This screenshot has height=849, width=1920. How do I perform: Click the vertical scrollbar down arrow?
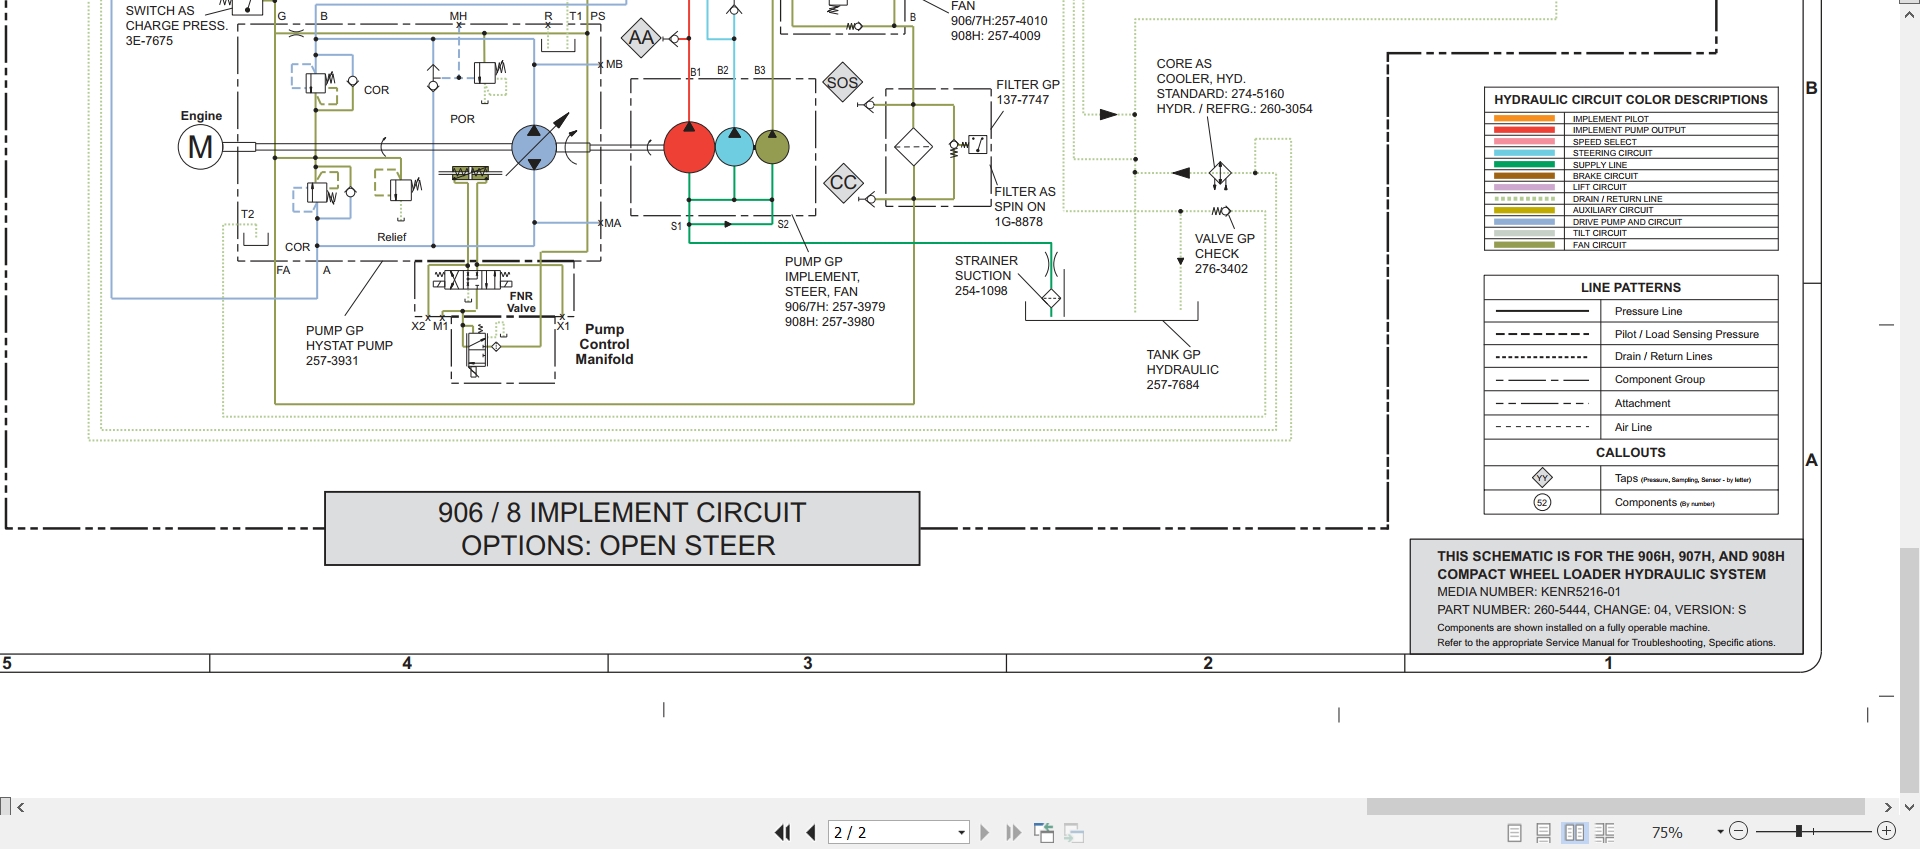point(1909,807)
